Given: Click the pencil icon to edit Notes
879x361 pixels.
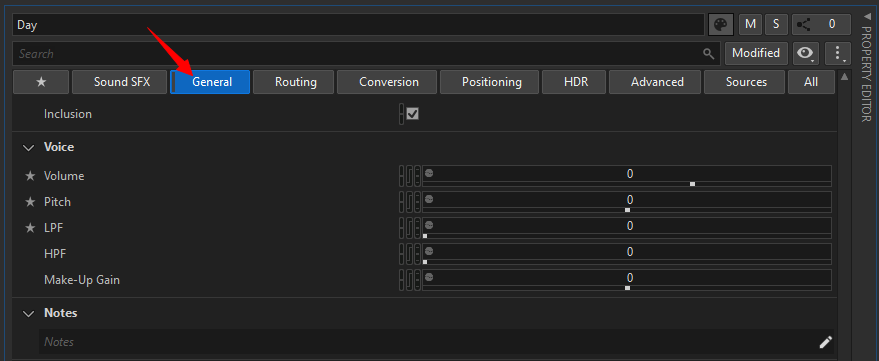Looking at the screenshot, I should pyautogui.click(x=825, y=342).
